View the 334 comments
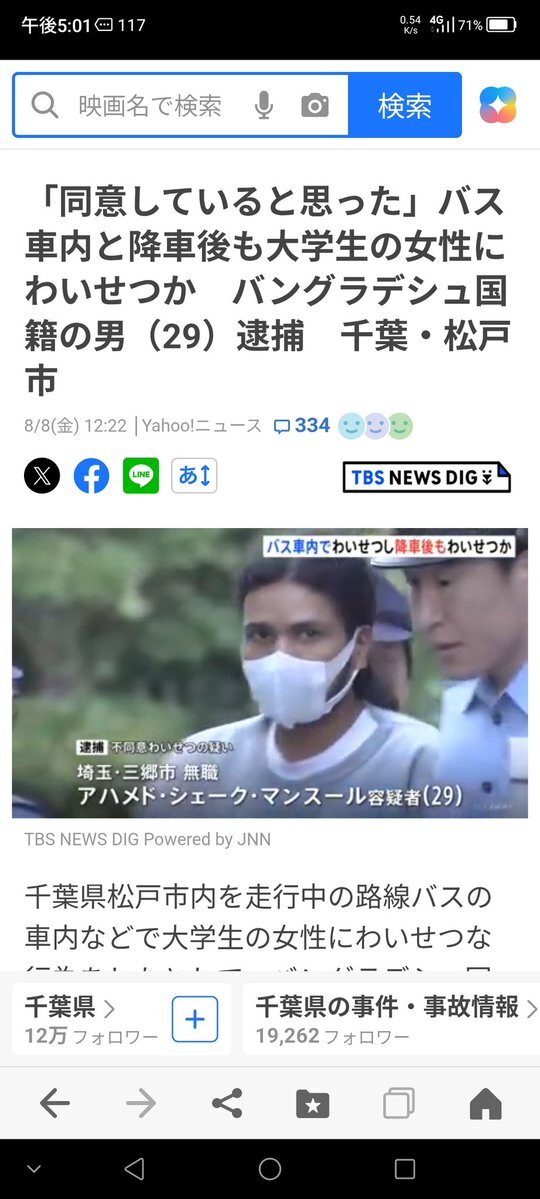 pyautogui.click(x=302, y=426)
